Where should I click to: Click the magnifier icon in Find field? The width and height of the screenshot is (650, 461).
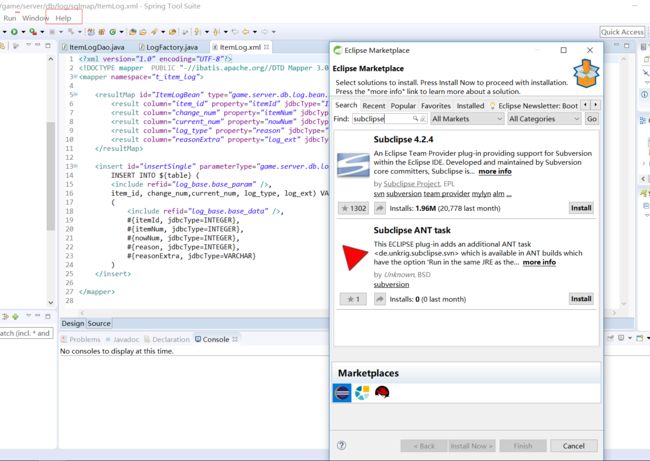(415, 119)
